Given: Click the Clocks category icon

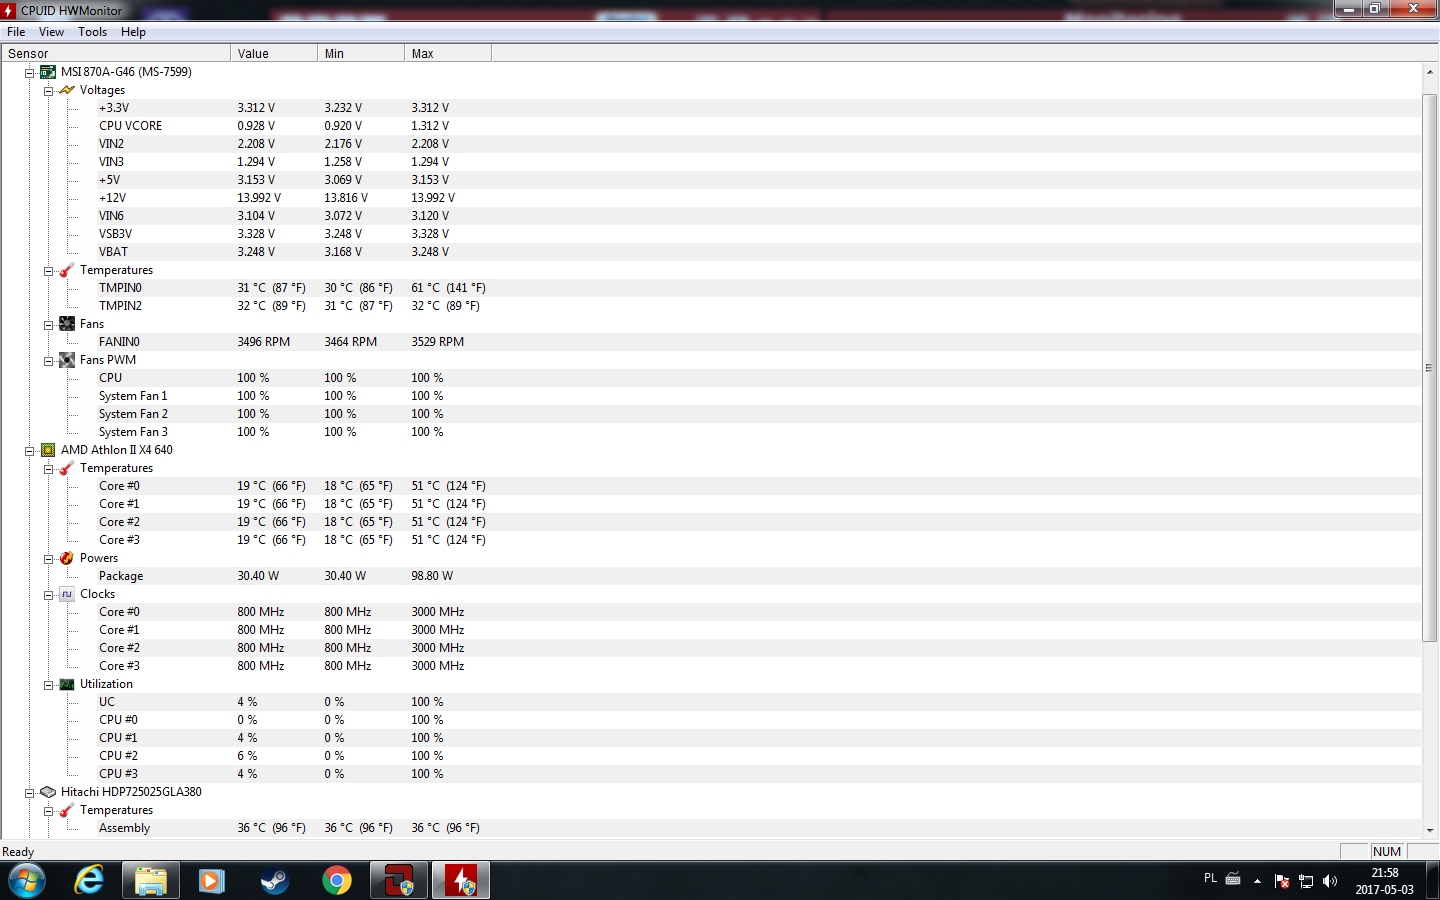Looking at the screenshot, I should [x=67, y=594].
